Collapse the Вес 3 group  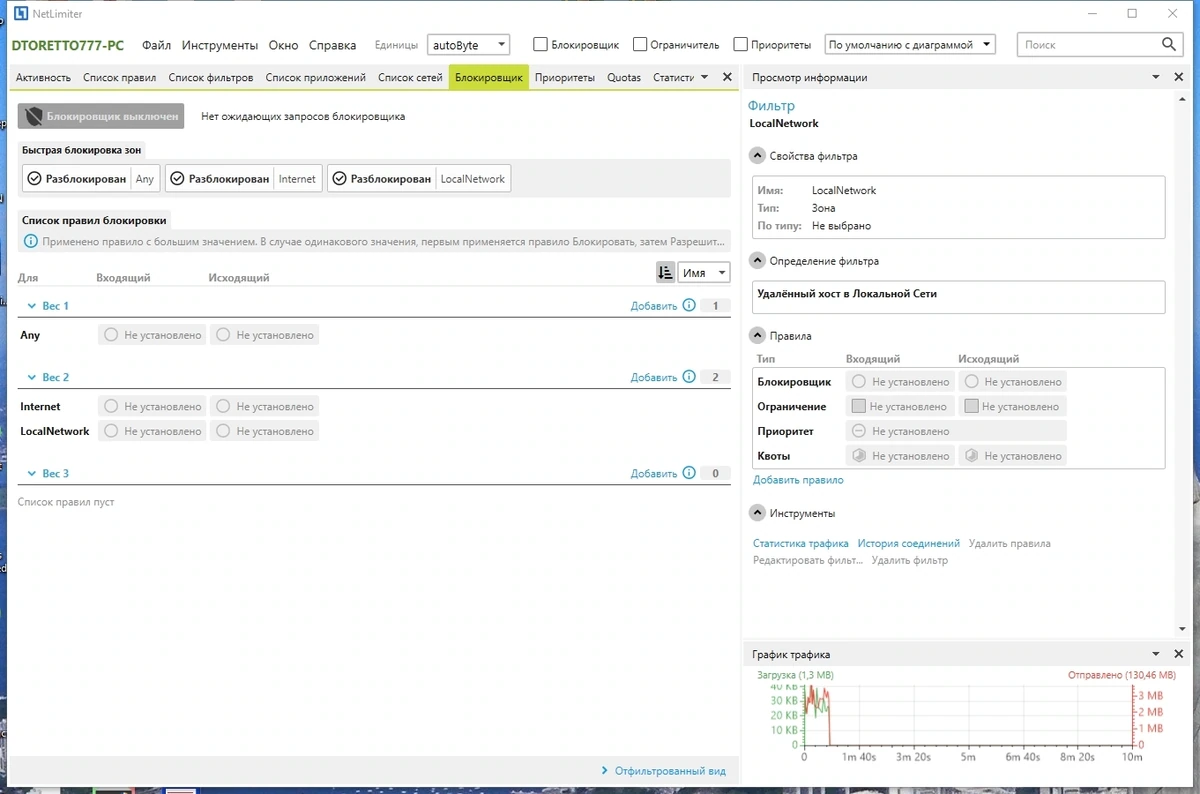point(31,474)
